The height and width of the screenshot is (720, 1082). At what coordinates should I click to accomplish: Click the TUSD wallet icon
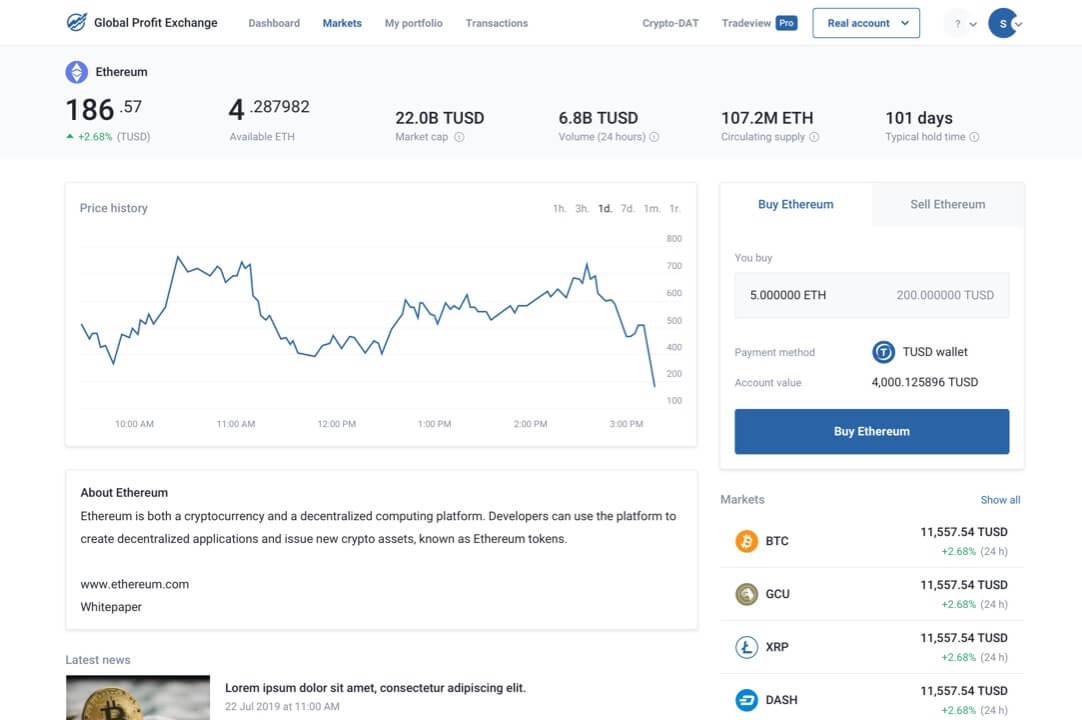tap(883, 352)
